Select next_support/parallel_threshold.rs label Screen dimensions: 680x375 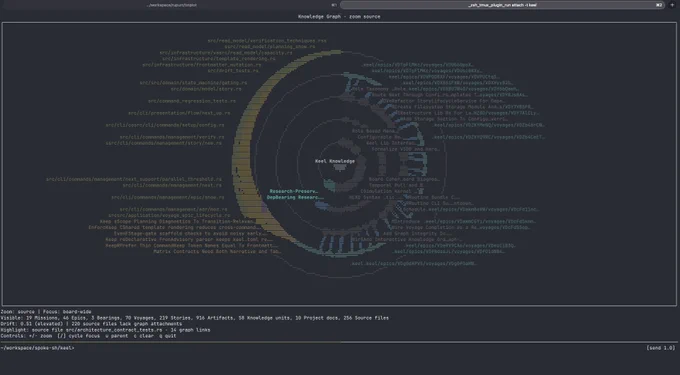pyautogui.click(x=134, y=179)
